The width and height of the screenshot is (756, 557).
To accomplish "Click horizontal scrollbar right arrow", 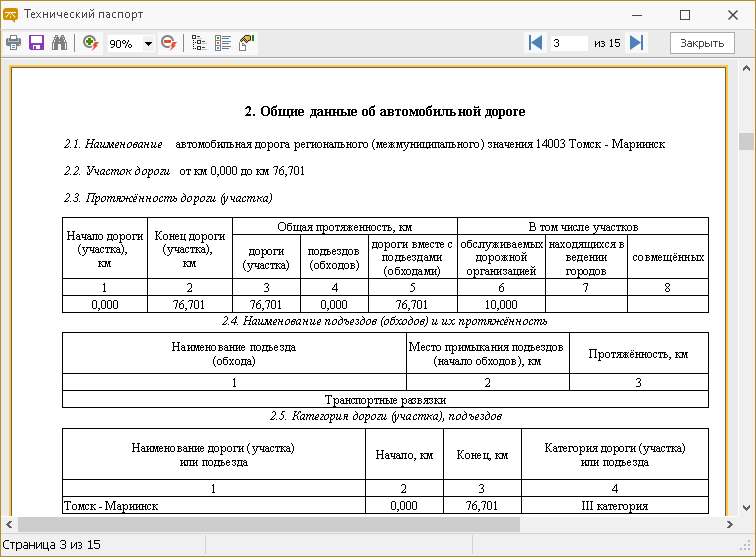I will coord(729,524).
